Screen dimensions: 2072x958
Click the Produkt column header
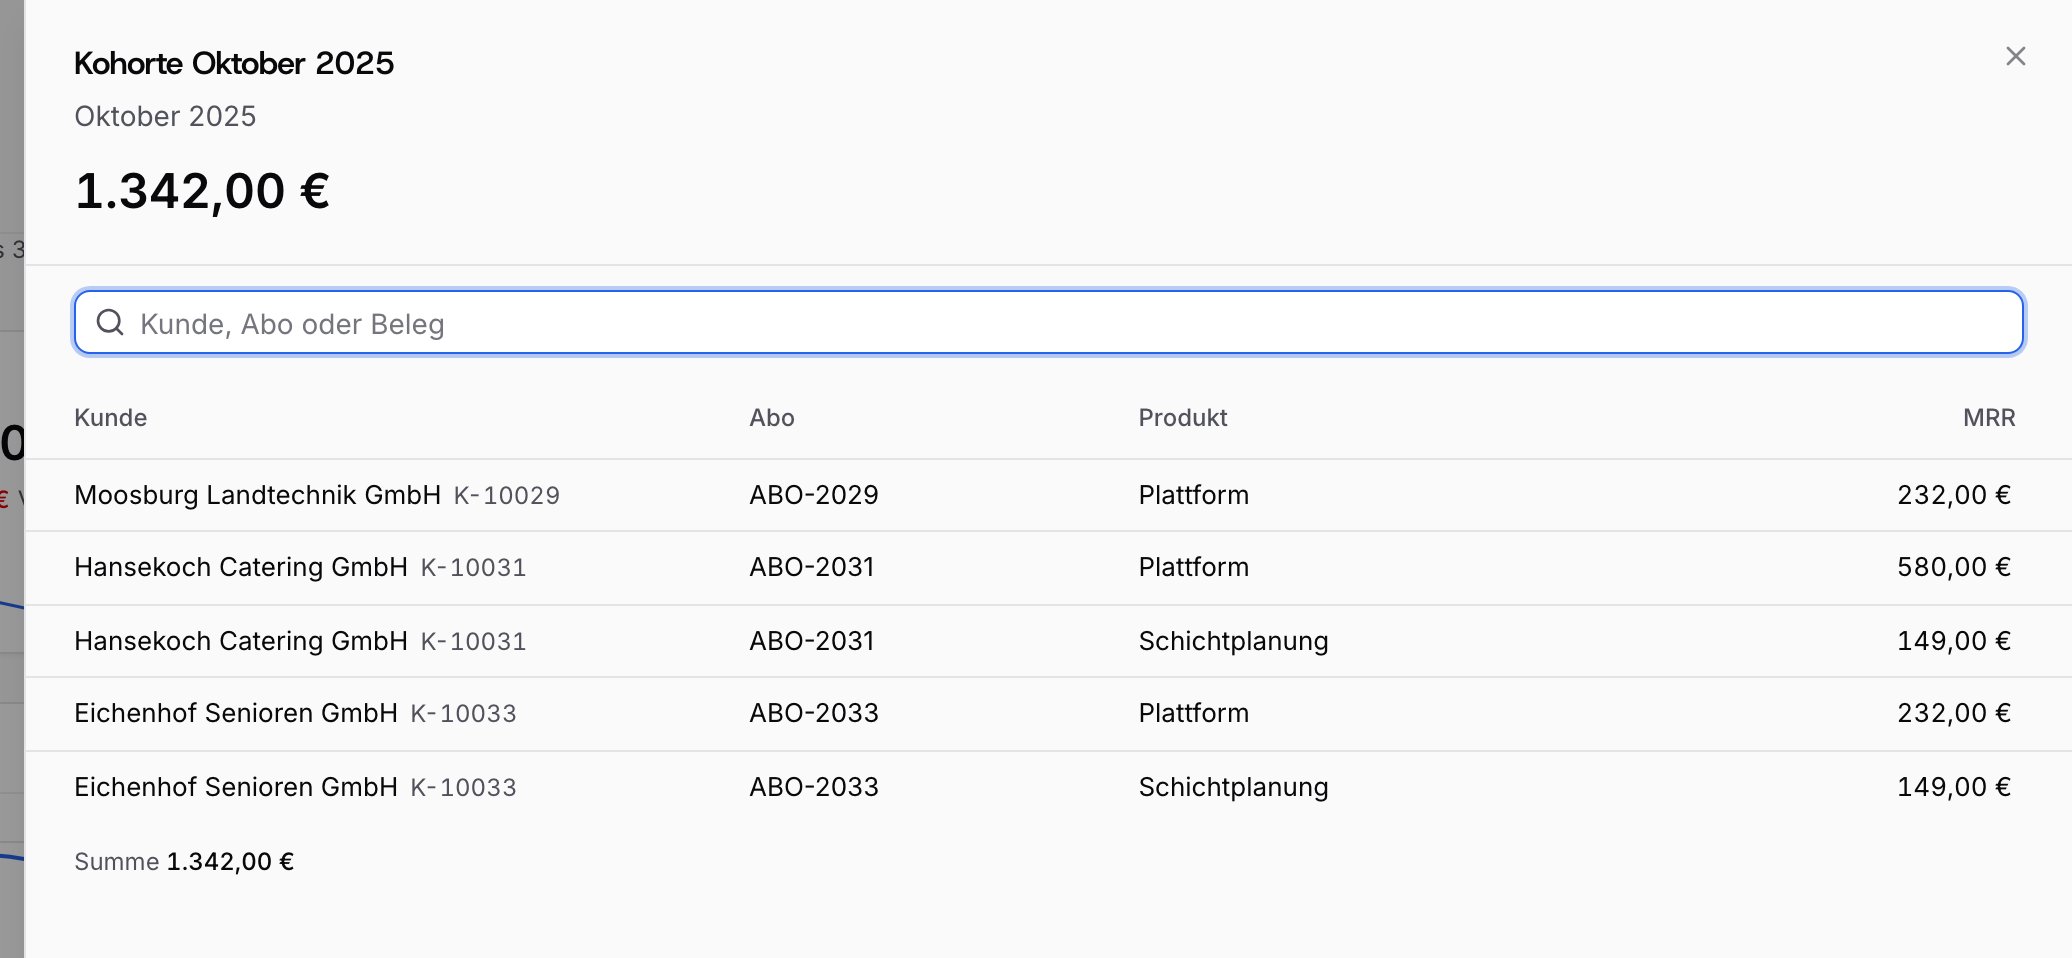(x=1183, y=418)
